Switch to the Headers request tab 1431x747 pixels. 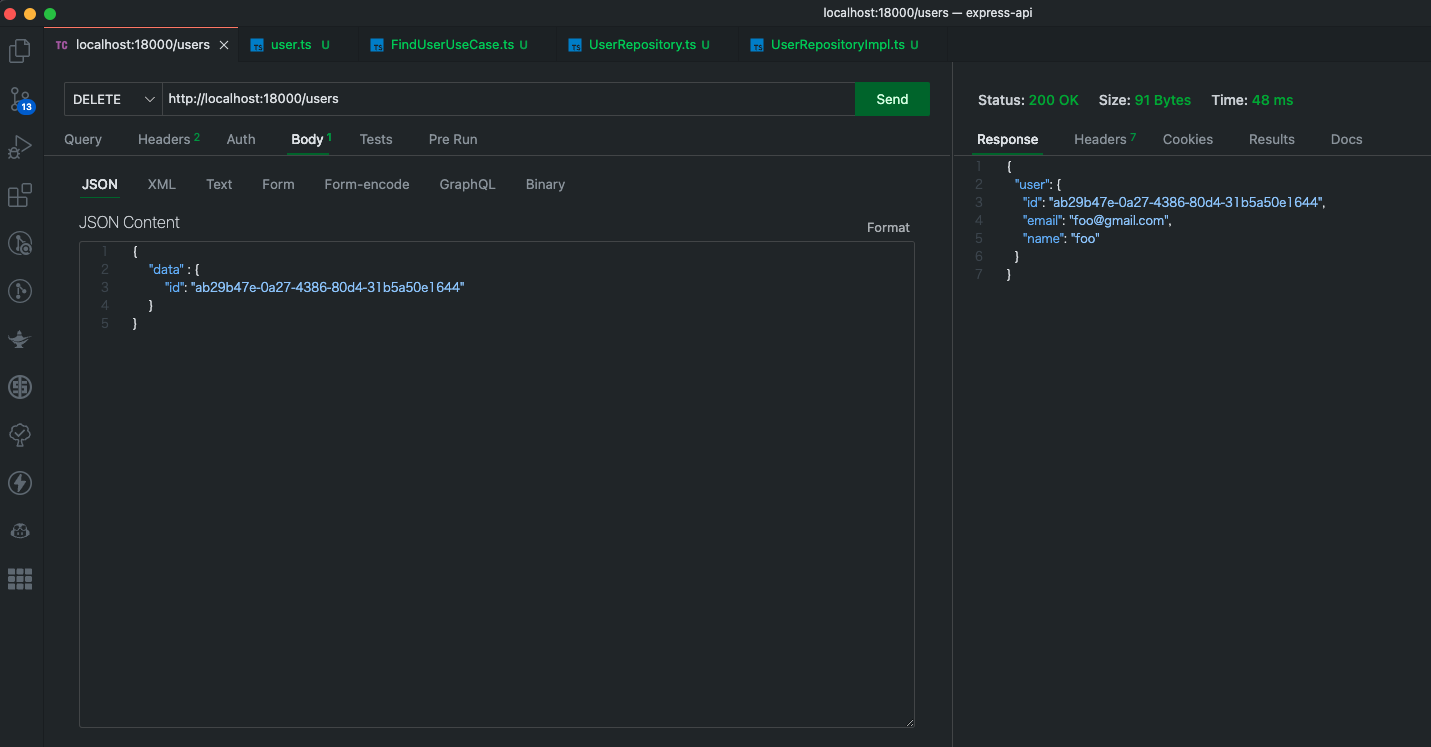(x=164, y=139)
